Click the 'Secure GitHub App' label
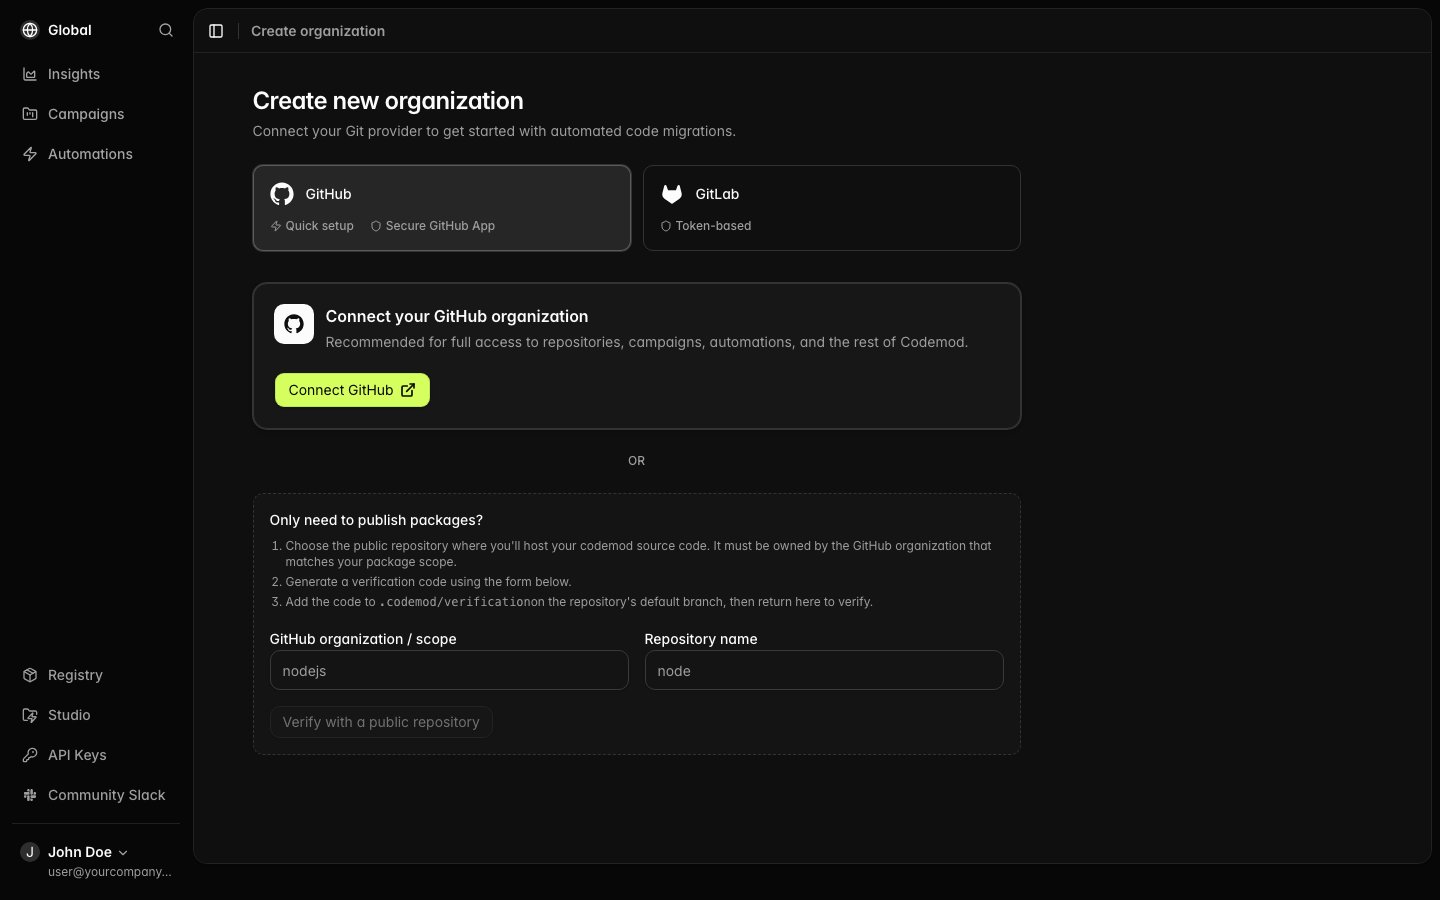The height and width of the screenshot is (900, 1440). pyautogui.click(x=440, y=226)
